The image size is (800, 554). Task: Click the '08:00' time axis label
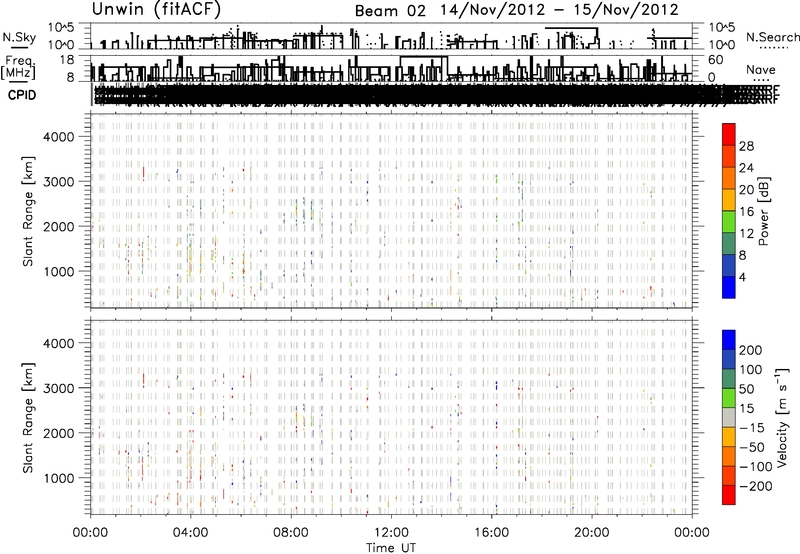click(x=290, y=533)
